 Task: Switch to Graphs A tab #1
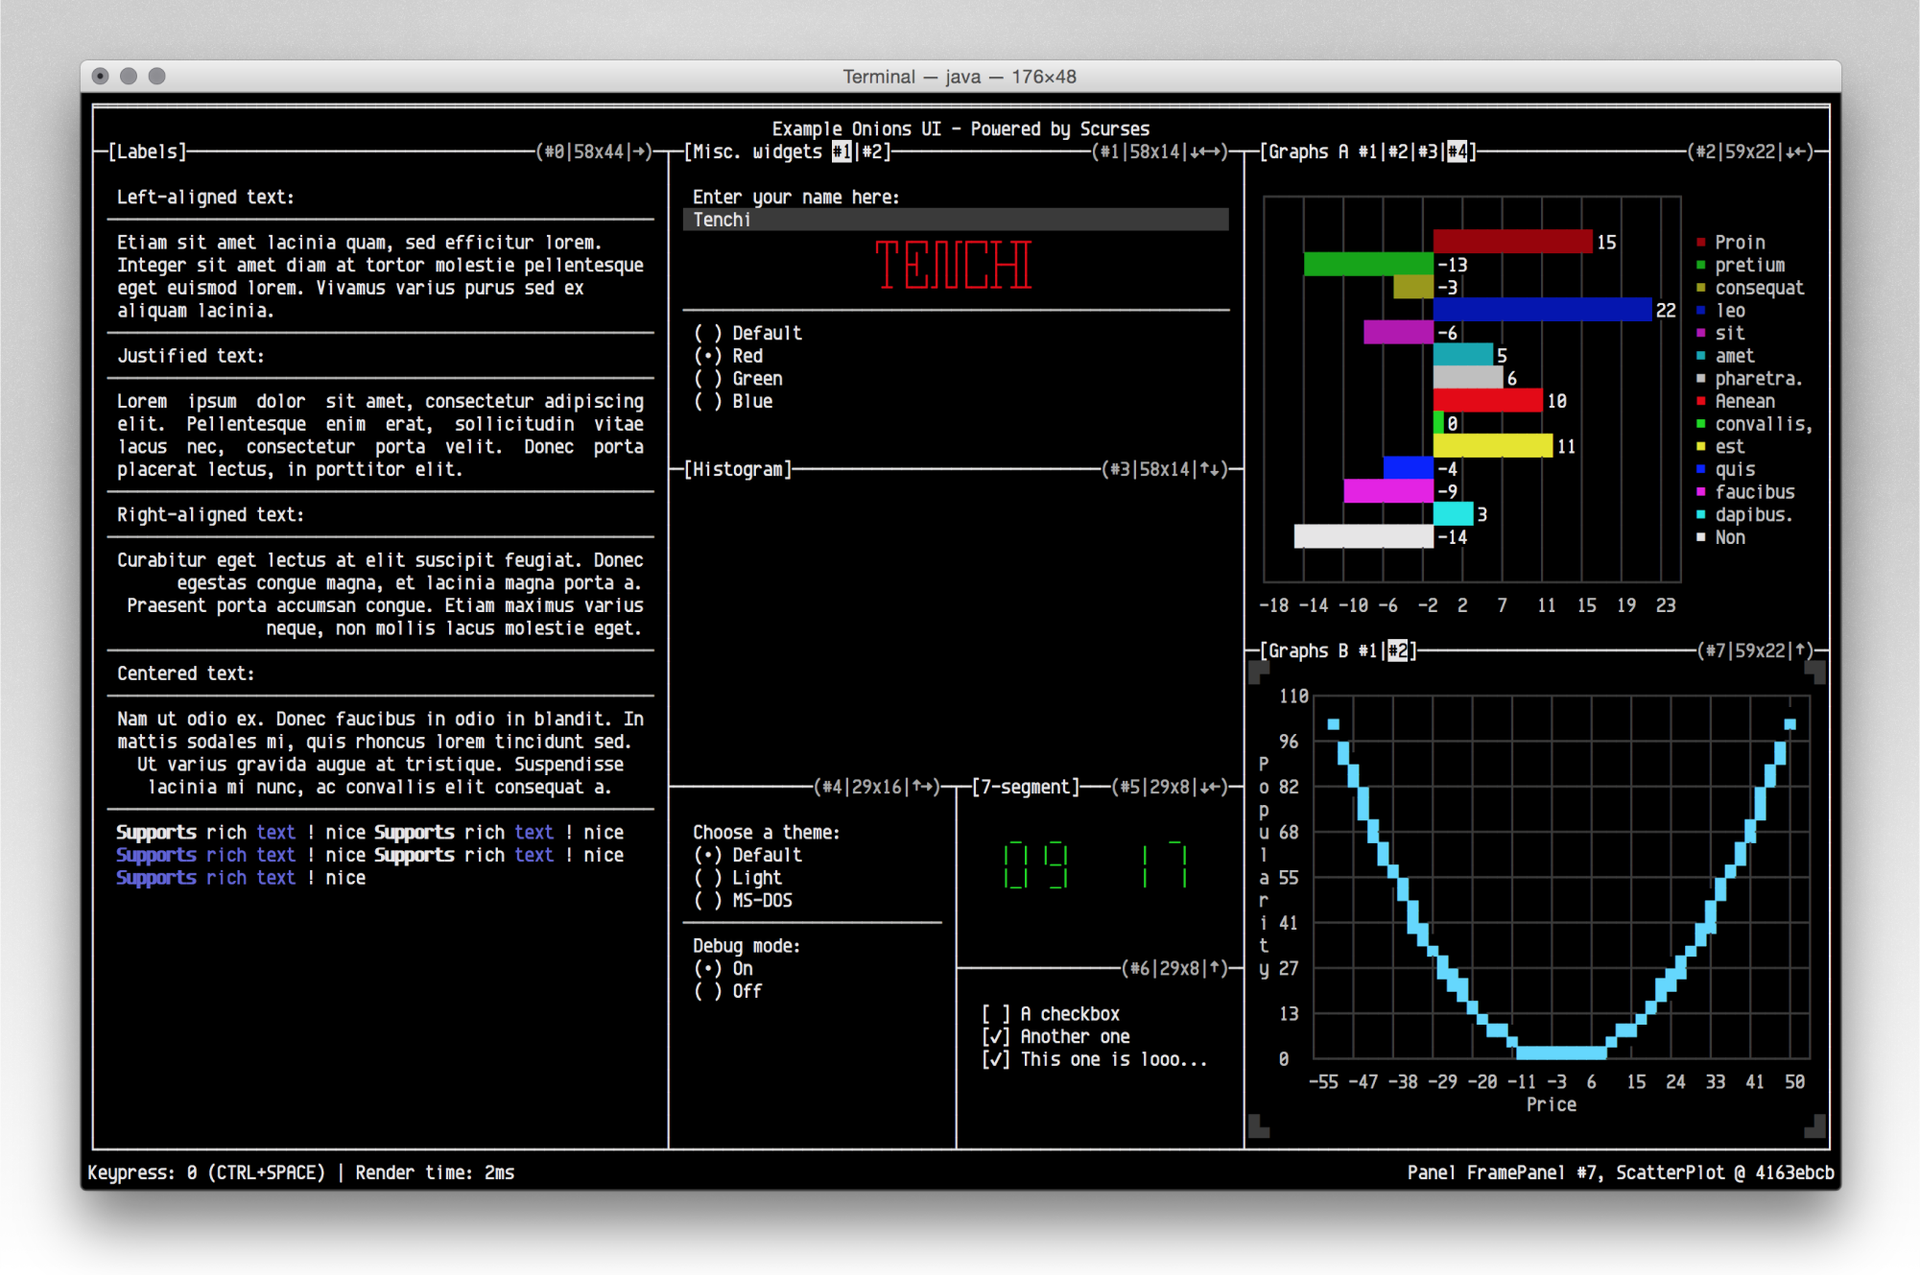[x=1368, y=152]
